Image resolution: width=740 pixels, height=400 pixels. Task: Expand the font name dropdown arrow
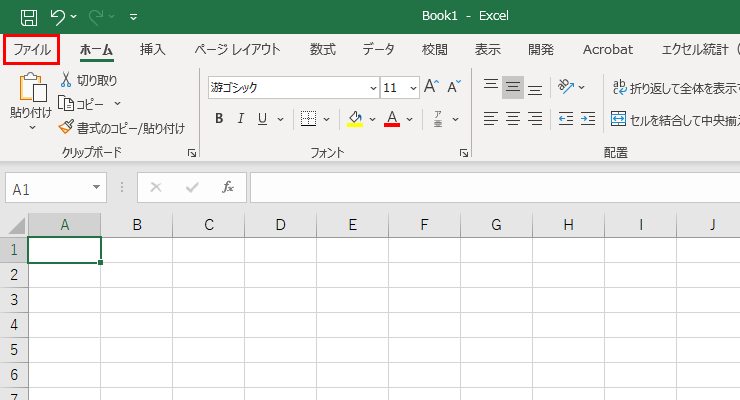coord(373,88)
